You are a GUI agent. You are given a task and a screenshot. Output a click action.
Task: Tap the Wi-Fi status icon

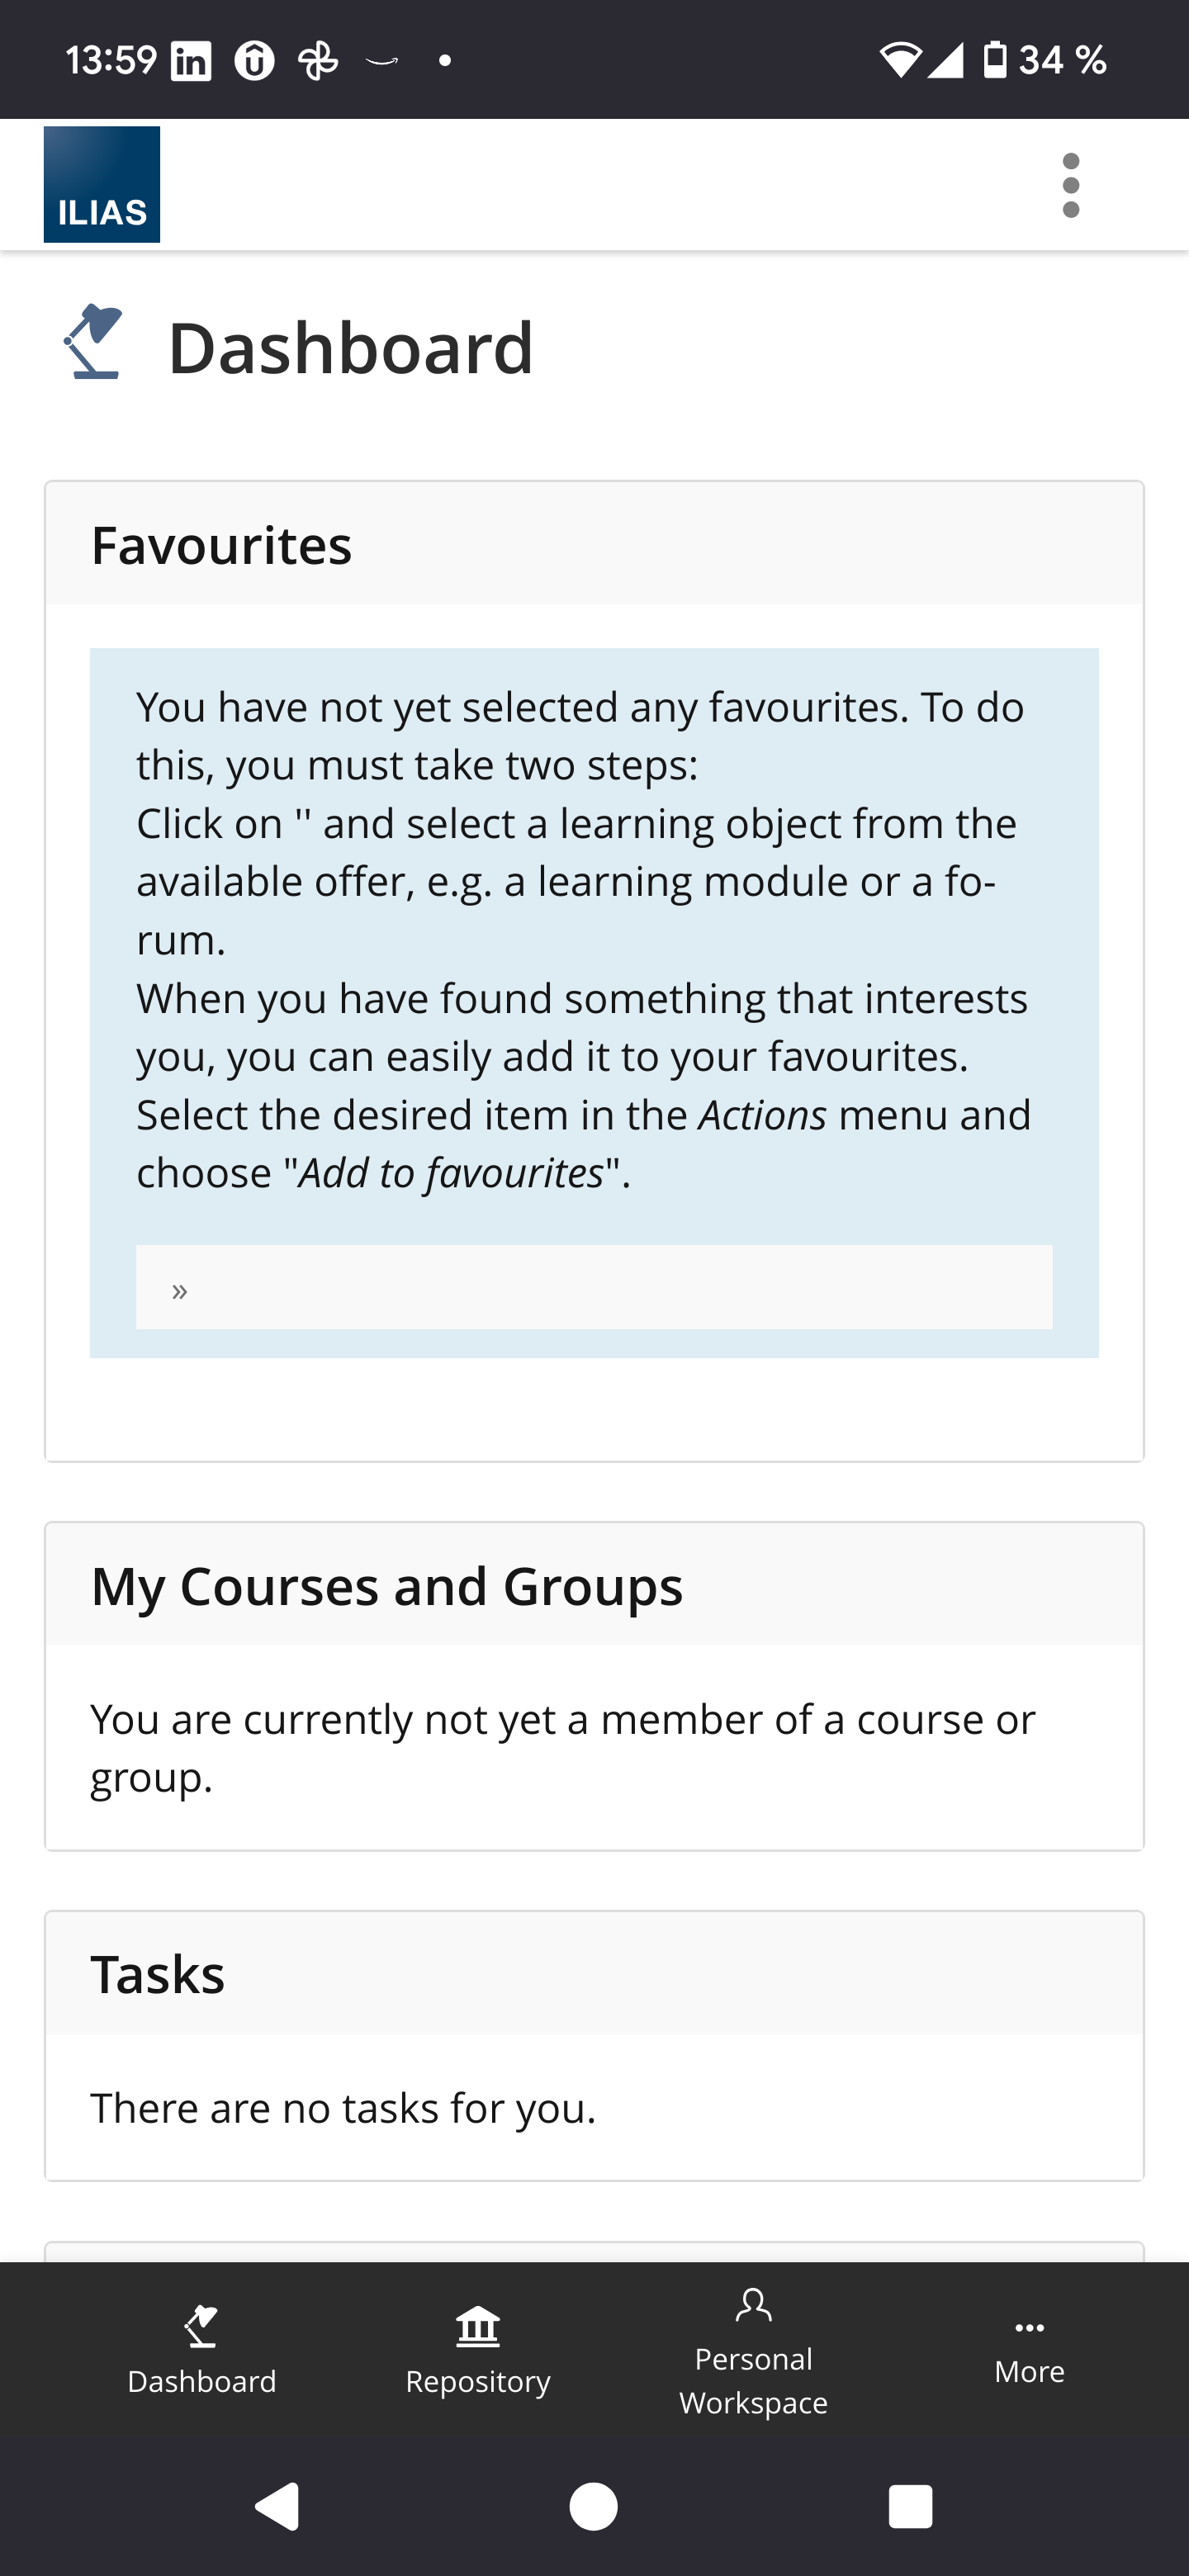[899, 60]
